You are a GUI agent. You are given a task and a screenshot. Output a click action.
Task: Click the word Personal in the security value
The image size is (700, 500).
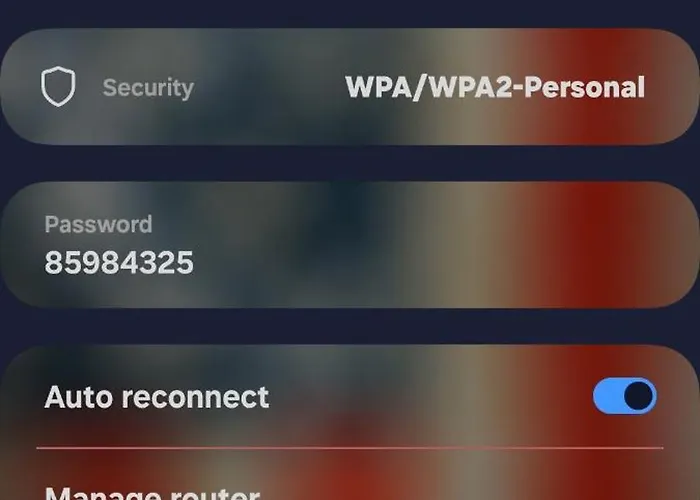click(x=584, y=87)
